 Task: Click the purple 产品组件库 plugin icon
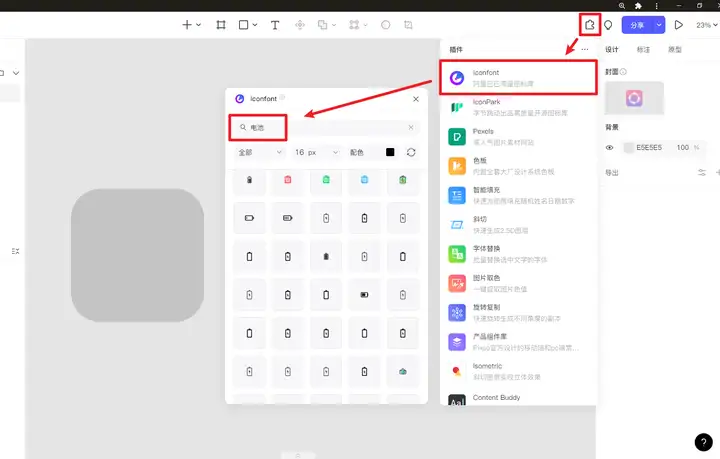pyautogui.click(x=457, y=342)
